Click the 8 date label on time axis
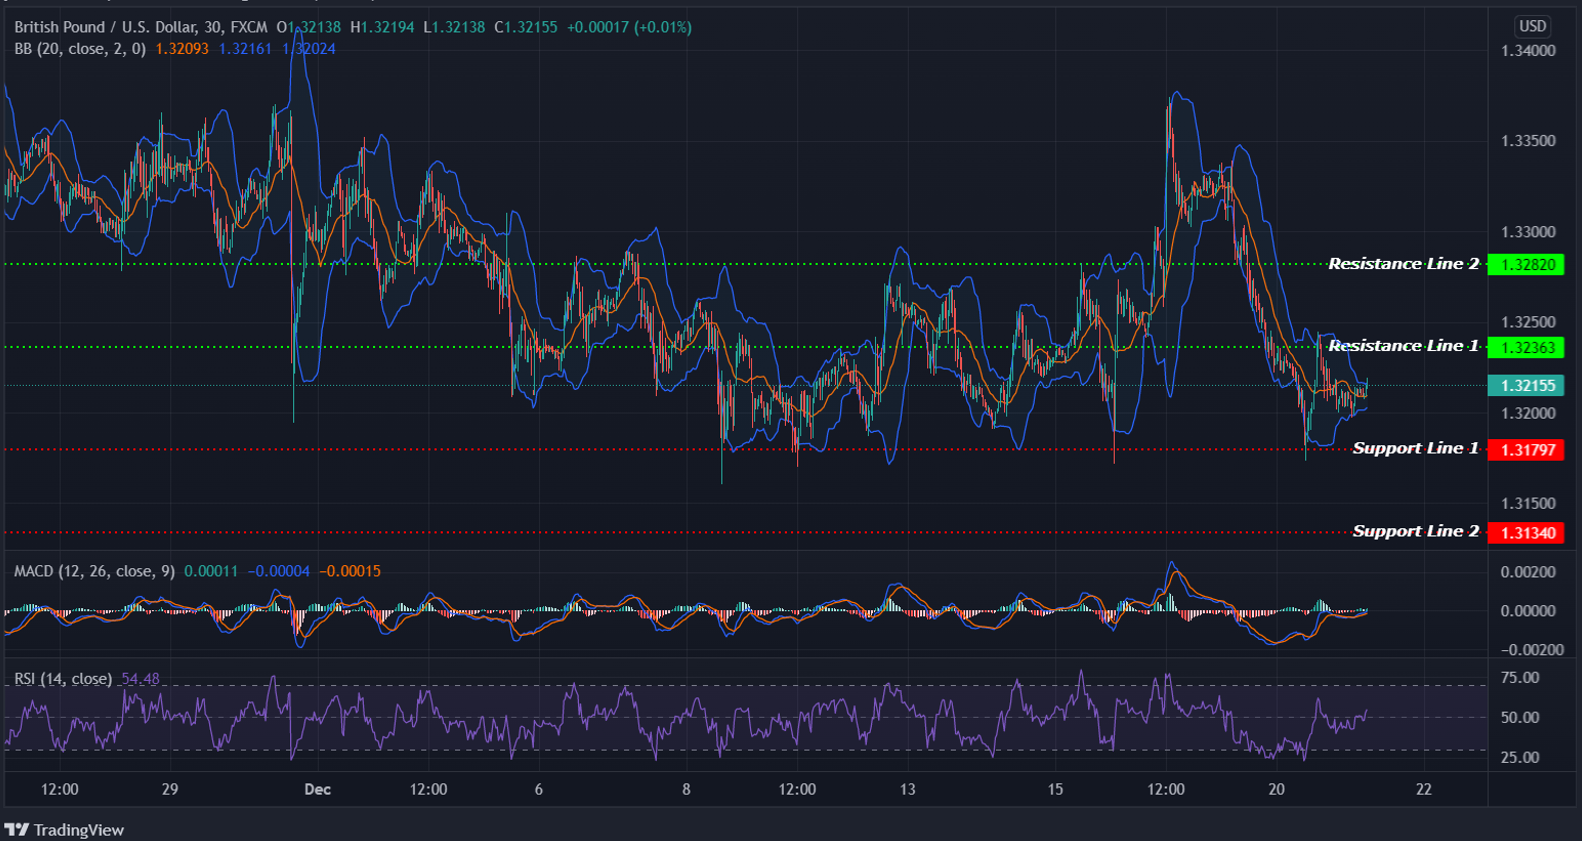Viewport: 1582px width, 841px height. tap(686, 789)
